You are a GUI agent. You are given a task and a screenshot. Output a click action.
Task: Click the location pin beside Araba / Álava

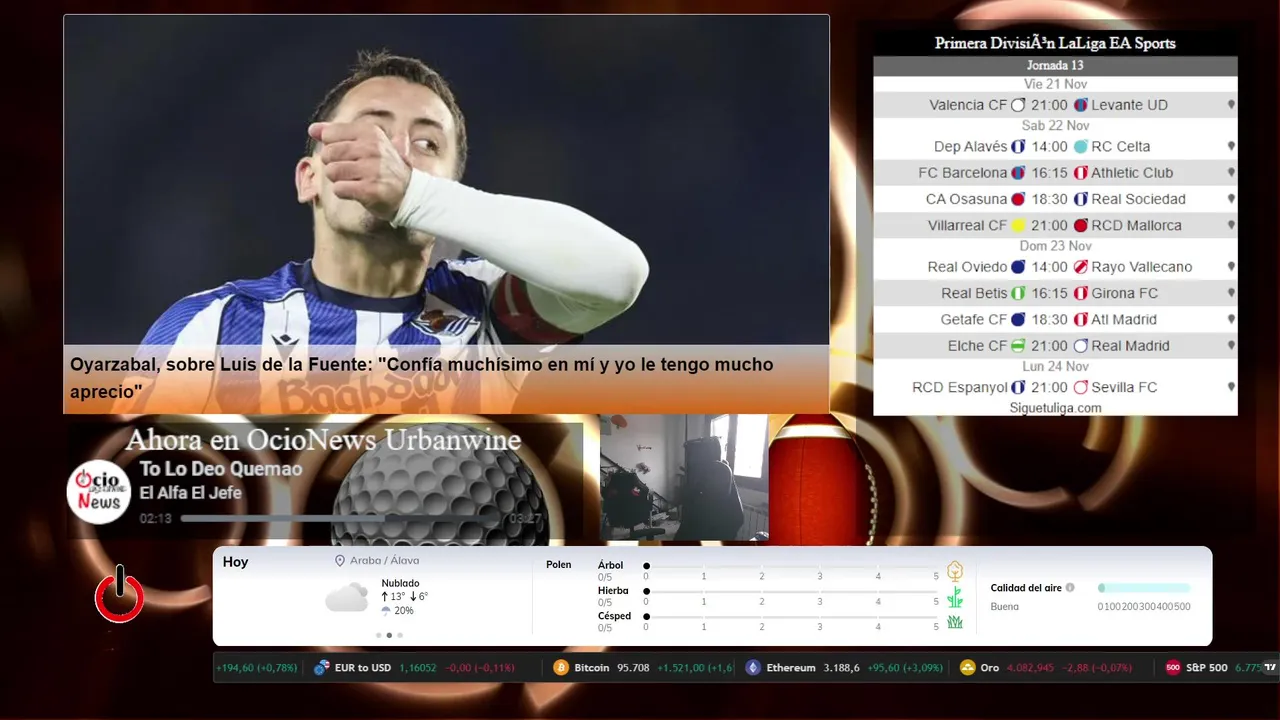click(x=340, y=561)
